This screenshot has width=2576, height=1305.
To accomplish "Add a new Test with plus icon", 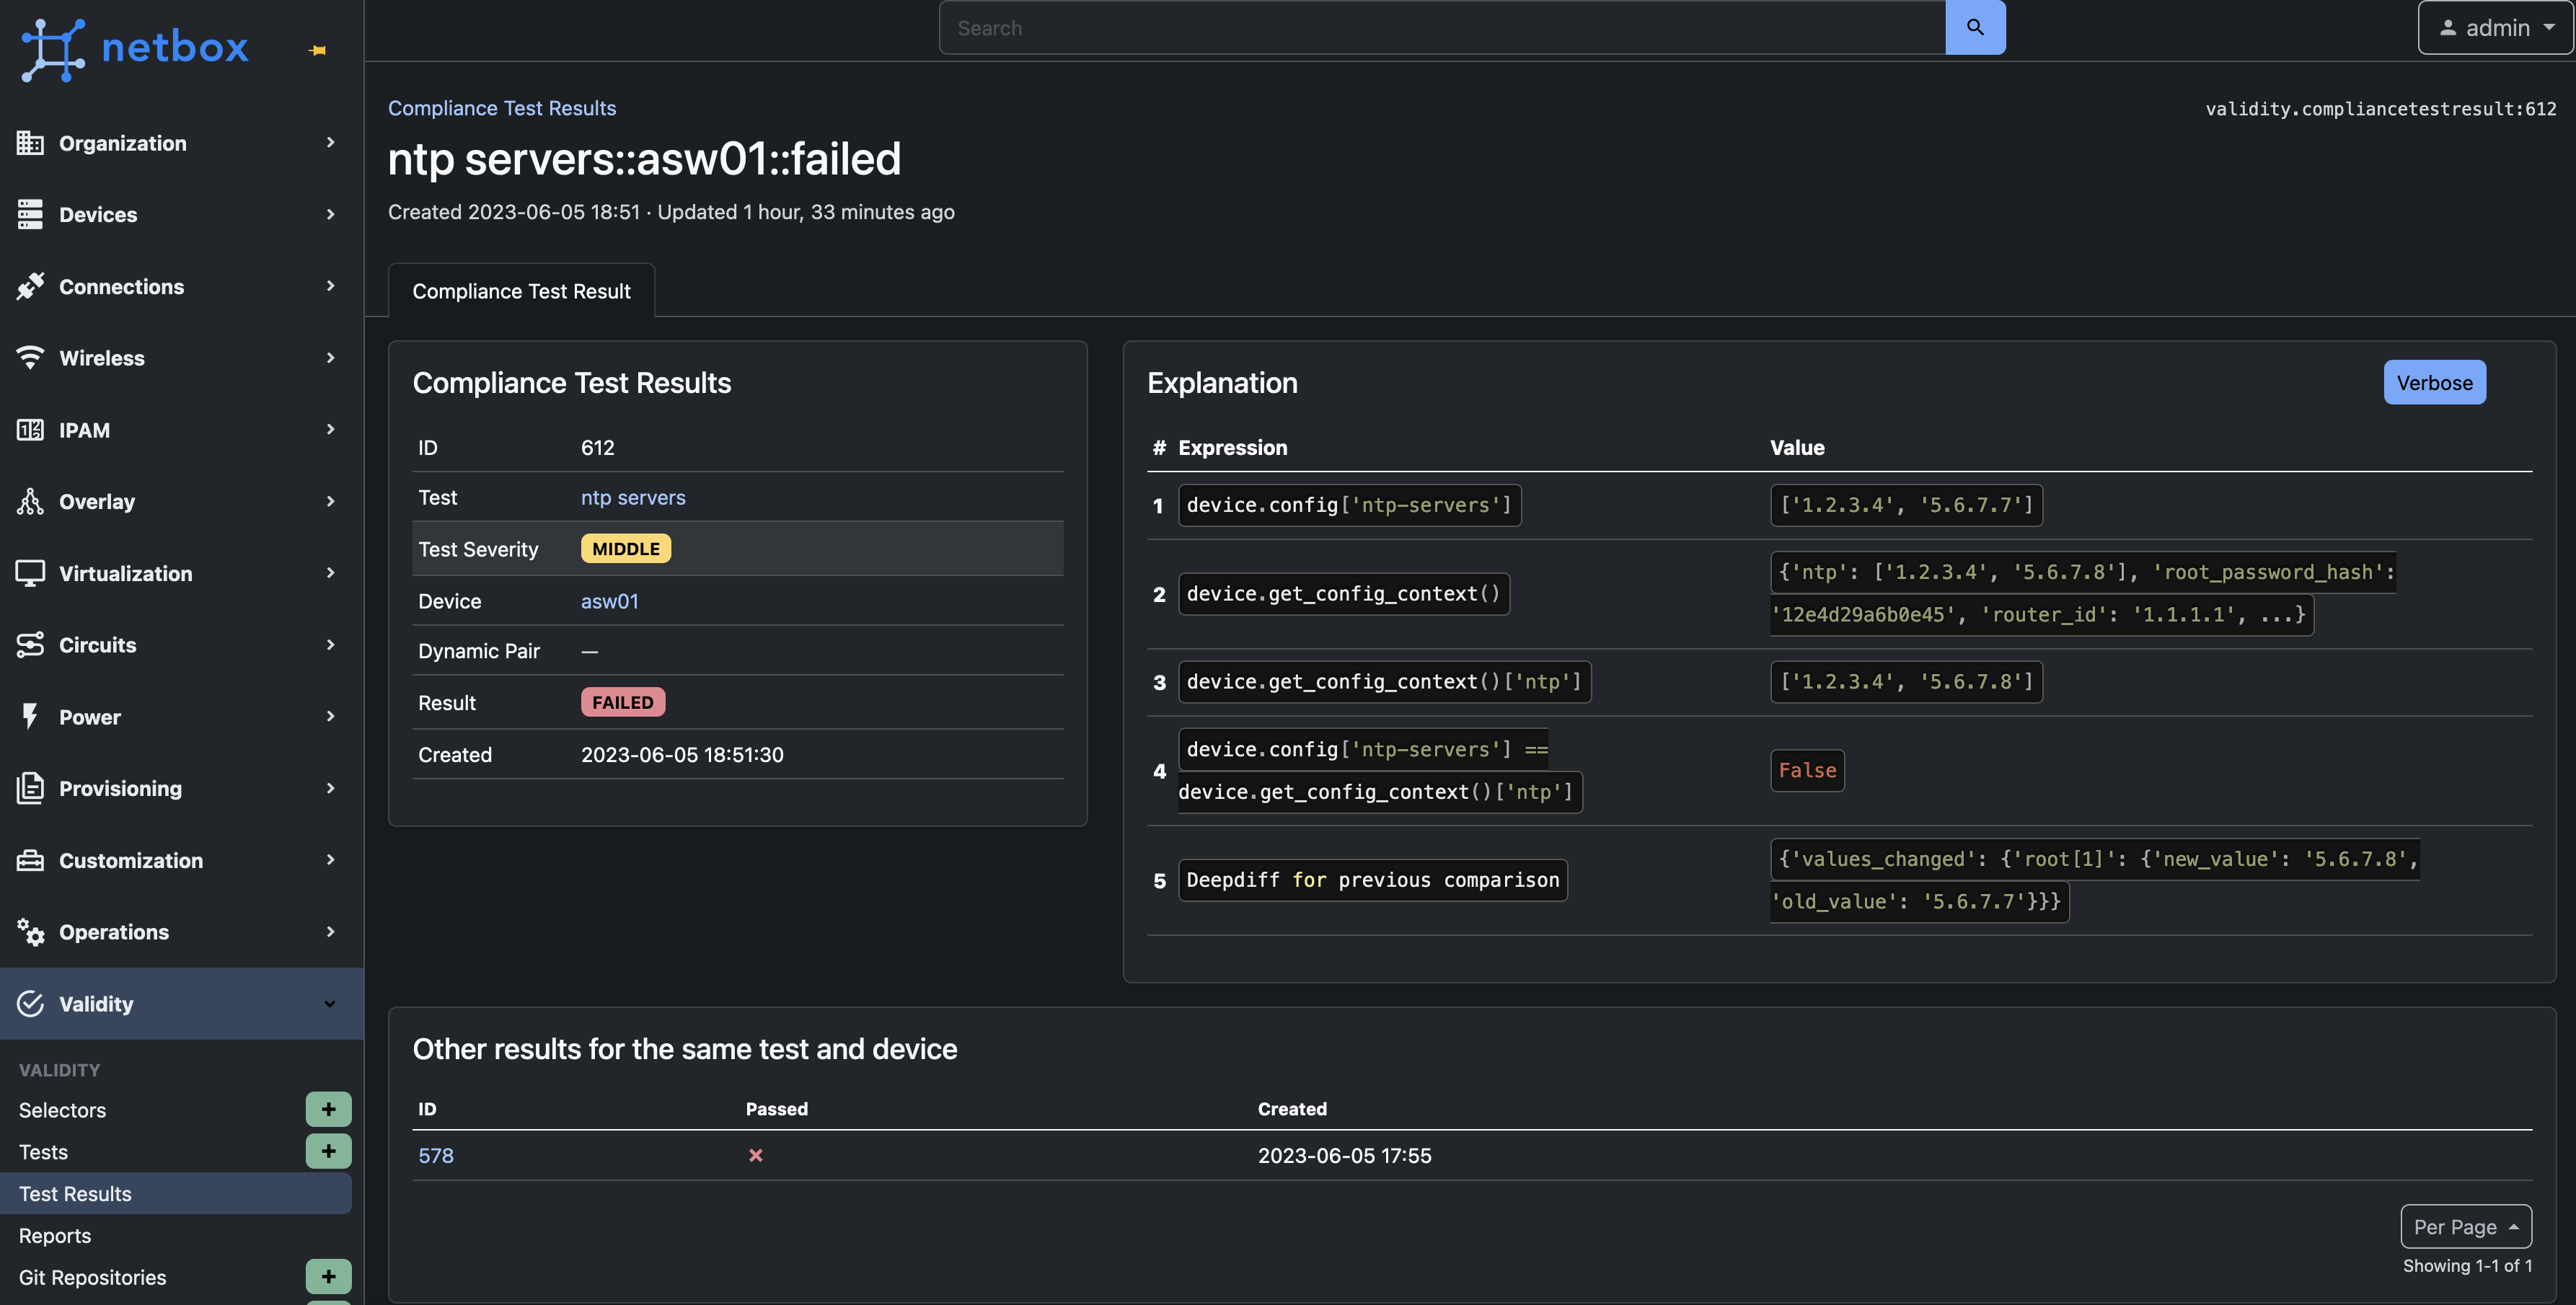I will click(328, 1151).
